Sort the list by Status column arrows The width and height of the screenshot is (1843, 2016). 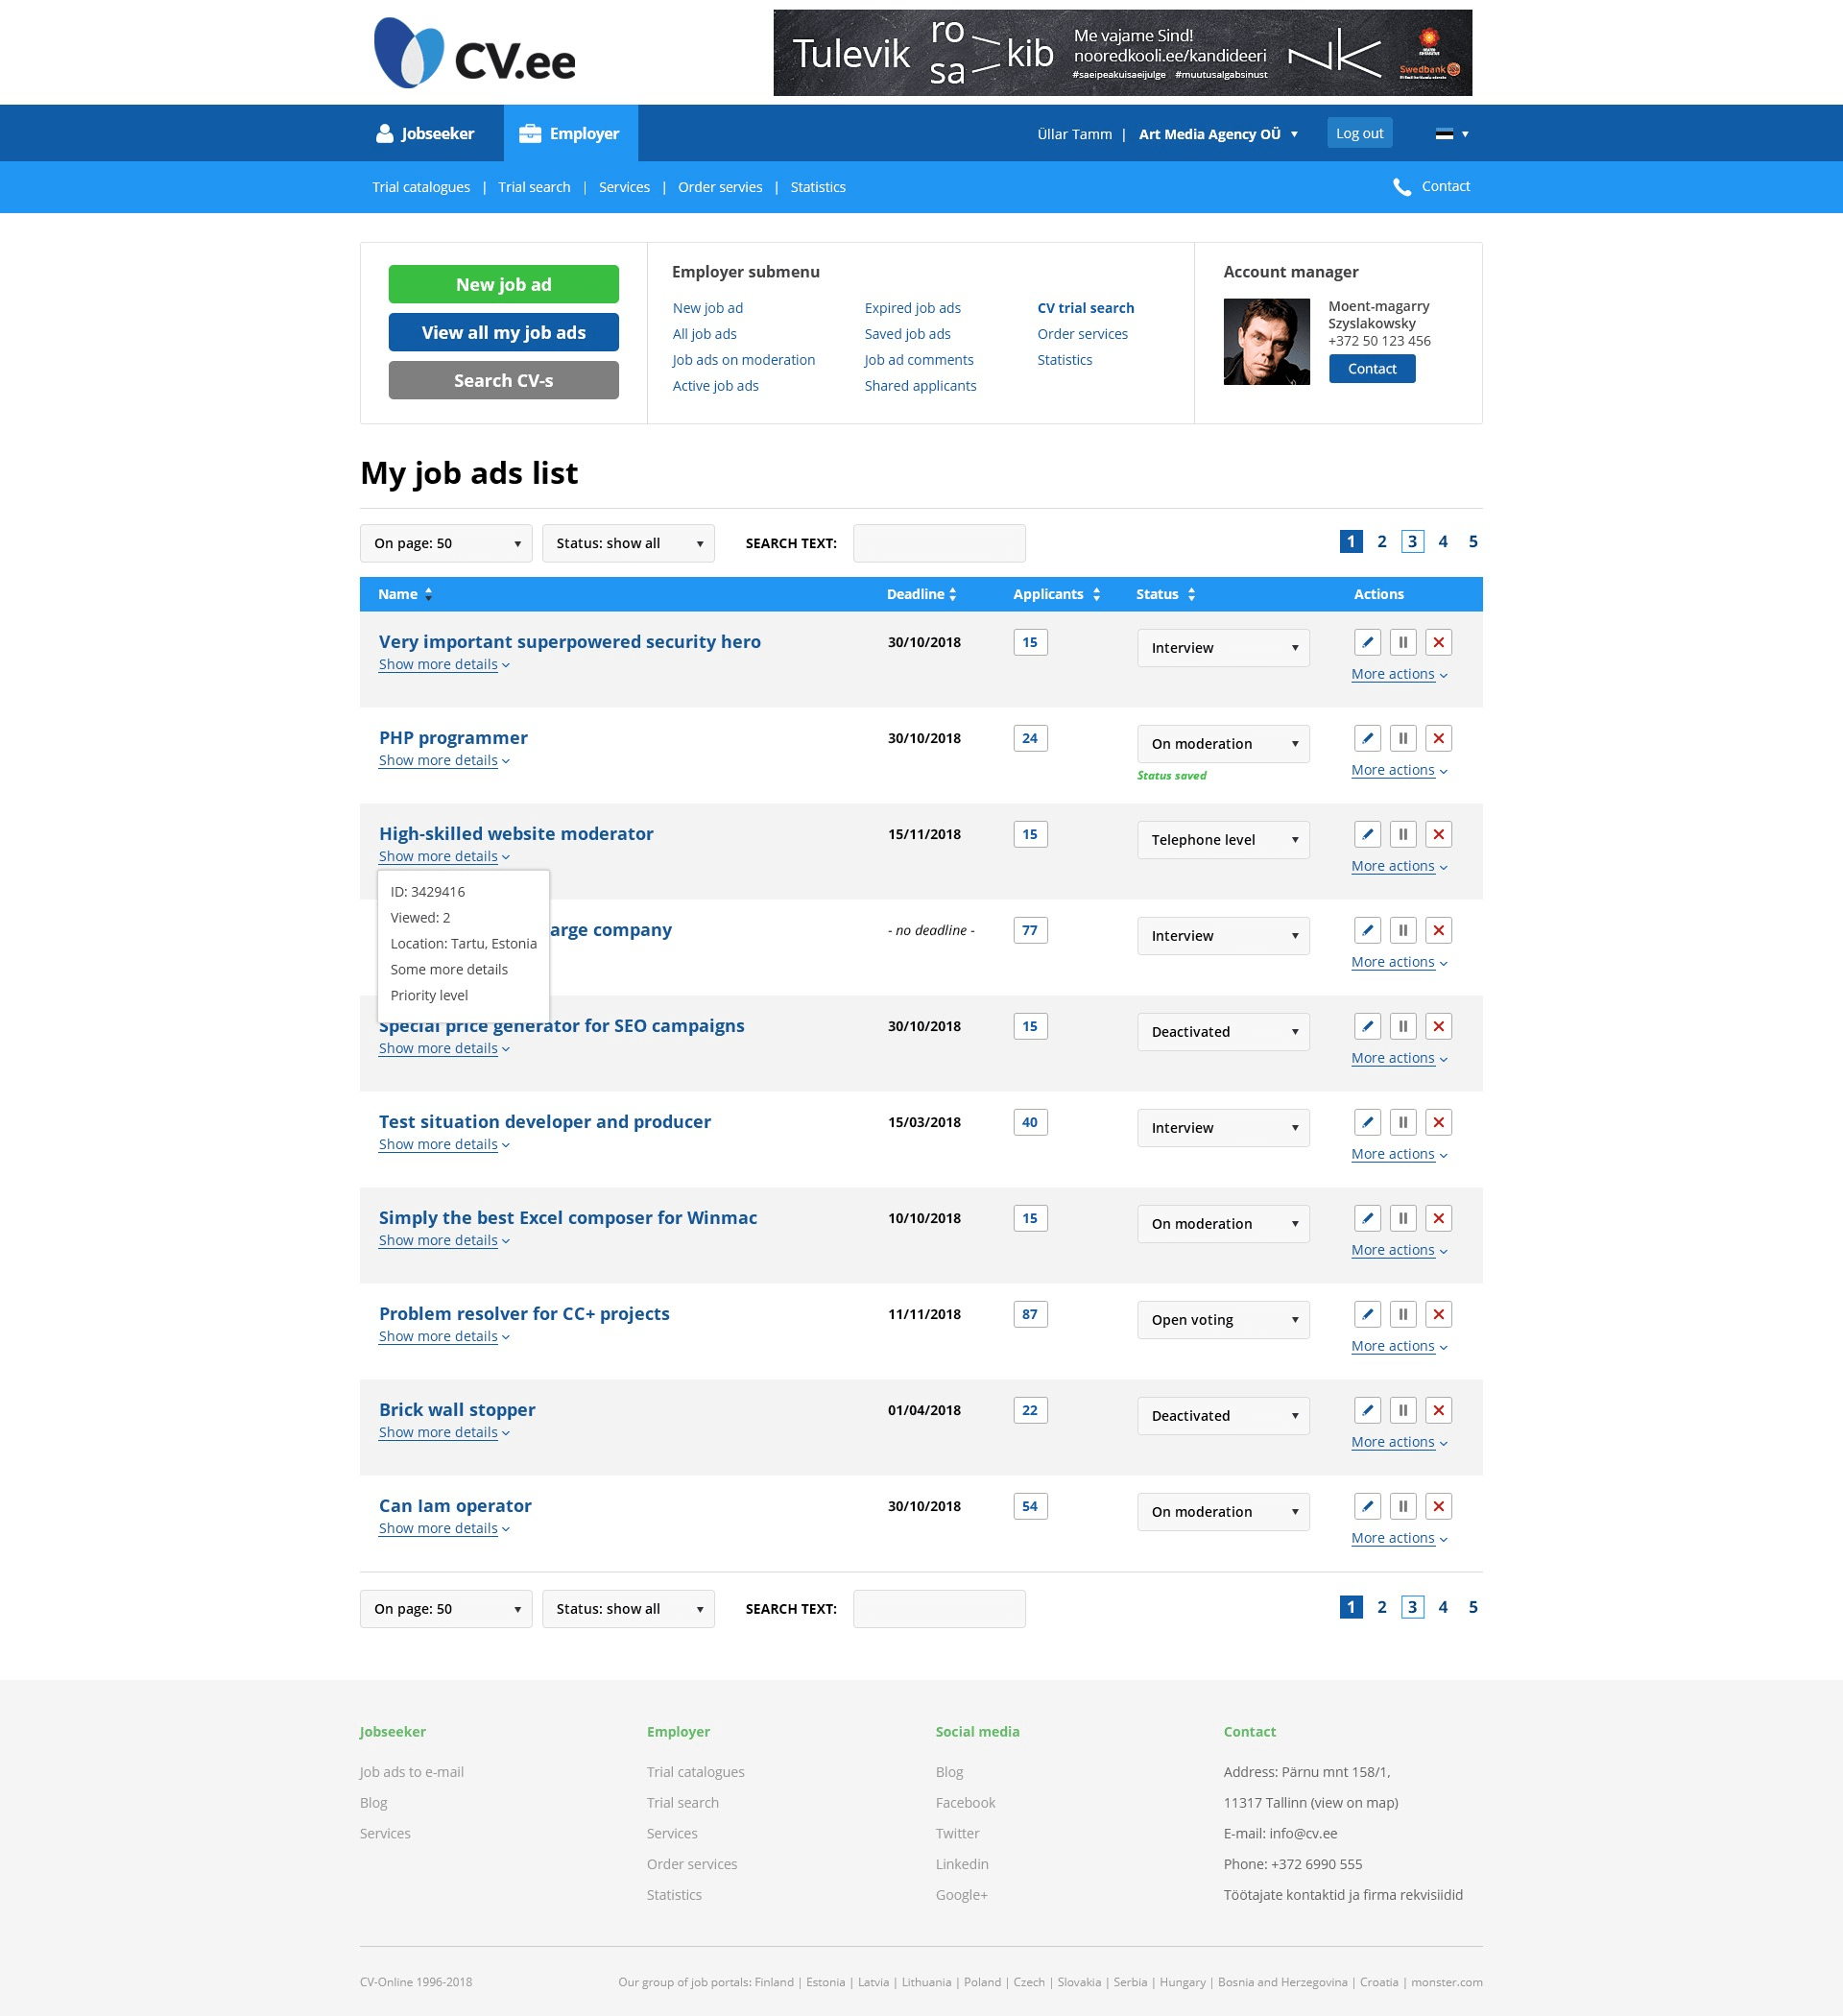[x=1191, y=594]
